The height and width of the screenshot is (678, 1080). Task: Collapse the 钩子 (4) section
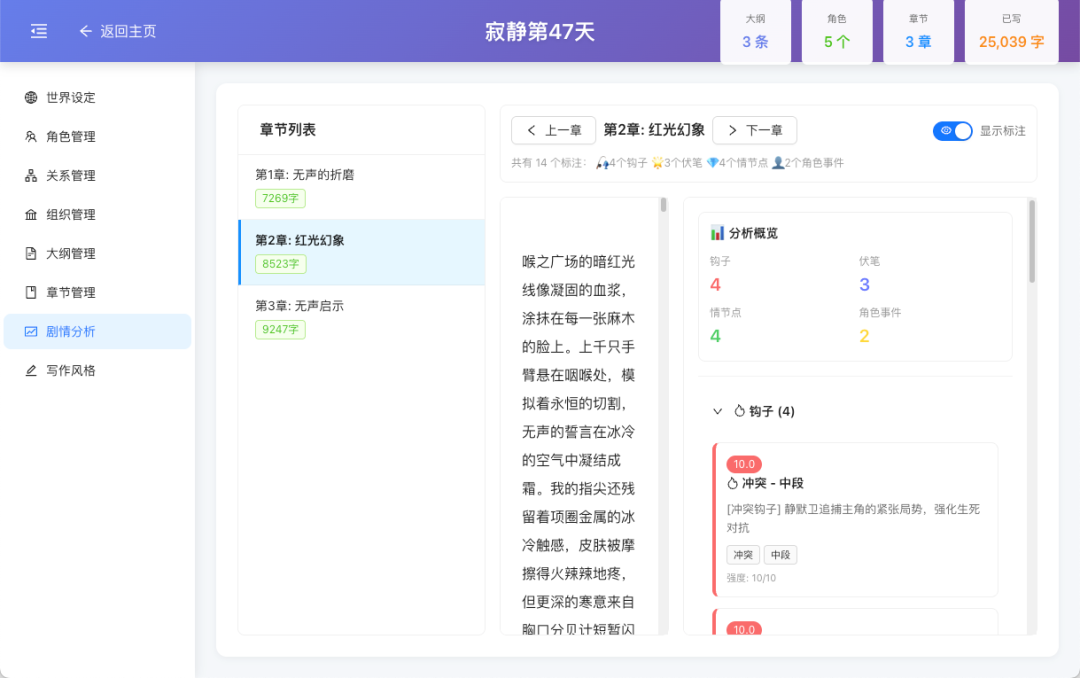pyautogui.click(x=718, y=410)
